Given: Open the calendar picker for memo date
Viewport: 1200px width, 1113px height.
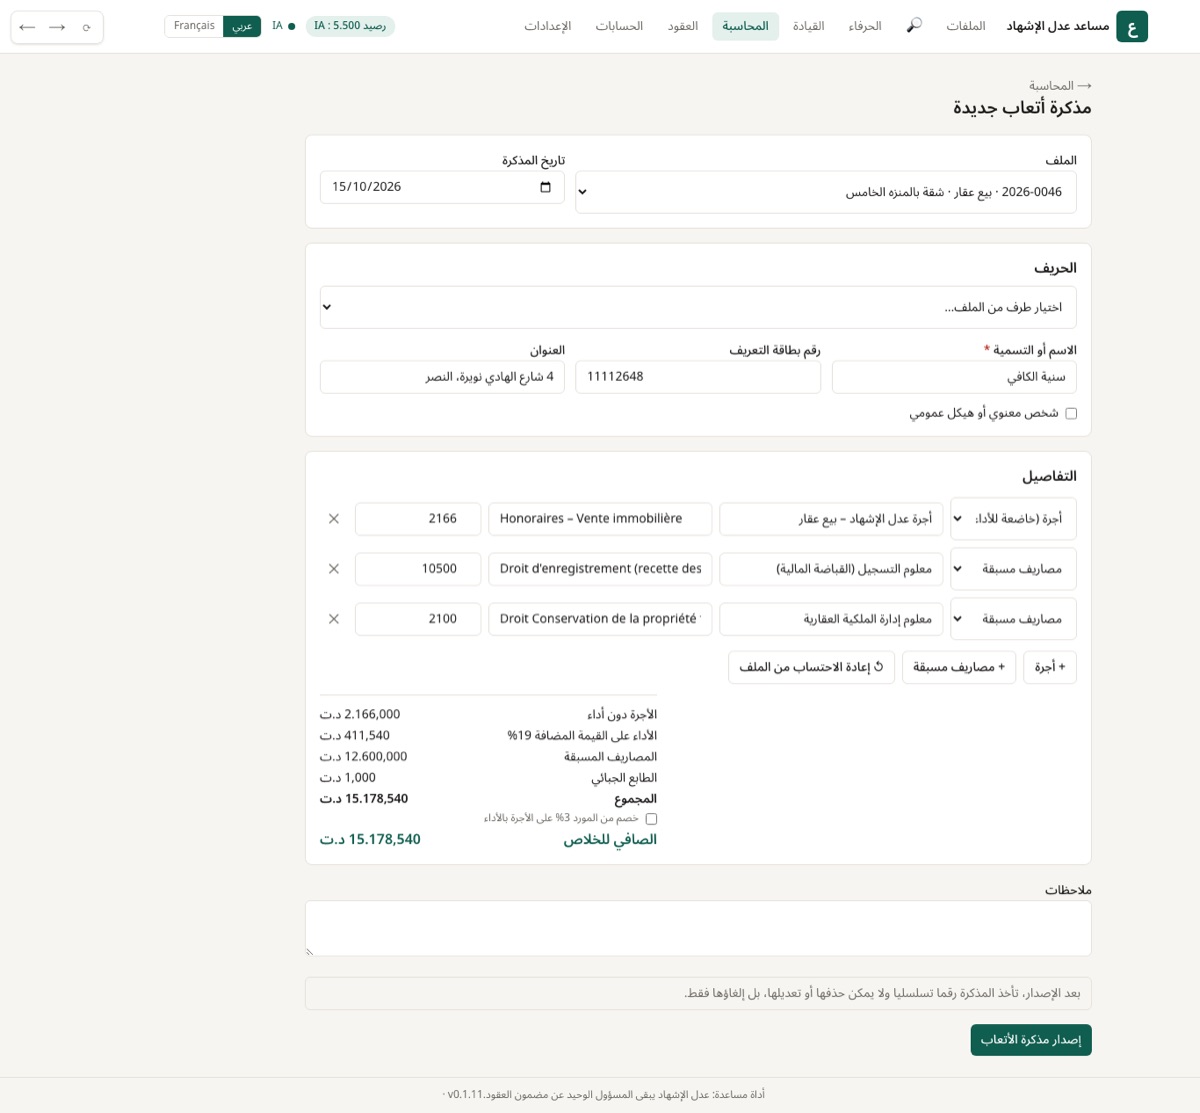Looking at the screenshot, I should tap(545, 187).
